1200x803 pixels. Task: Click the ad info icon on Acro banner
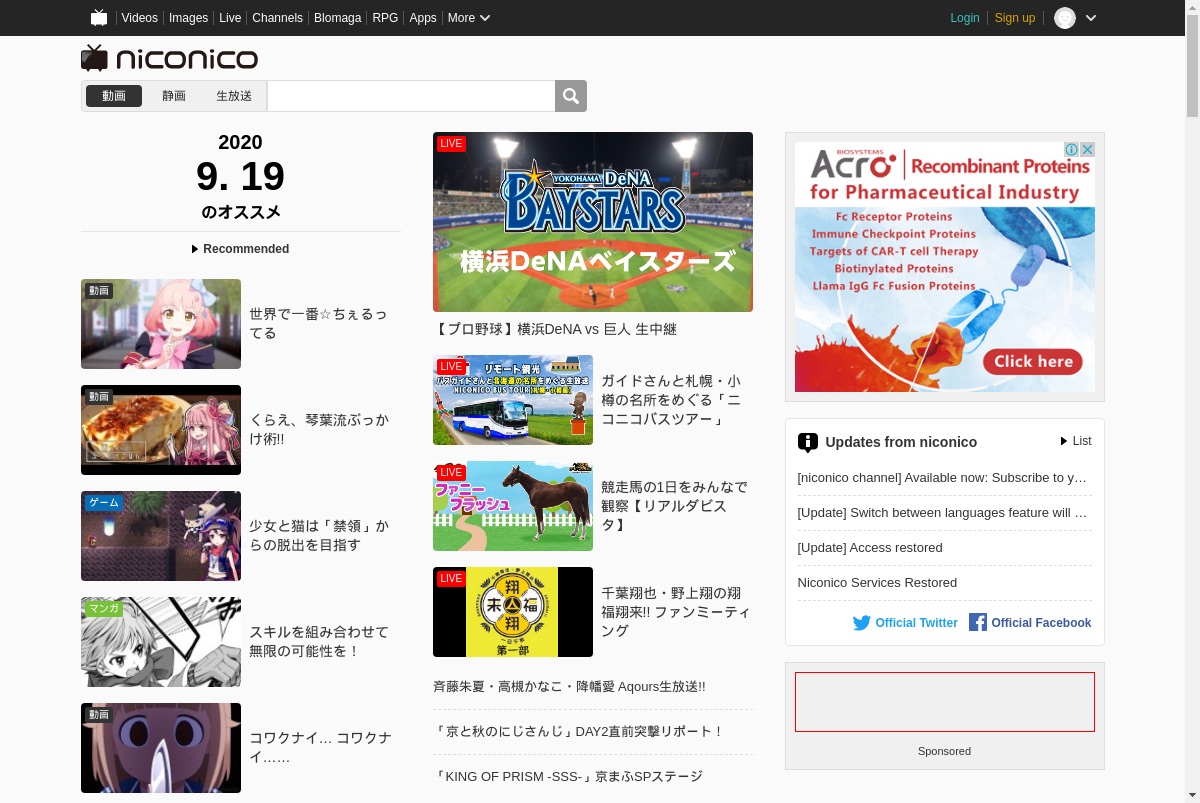(x=1071, y=149)
